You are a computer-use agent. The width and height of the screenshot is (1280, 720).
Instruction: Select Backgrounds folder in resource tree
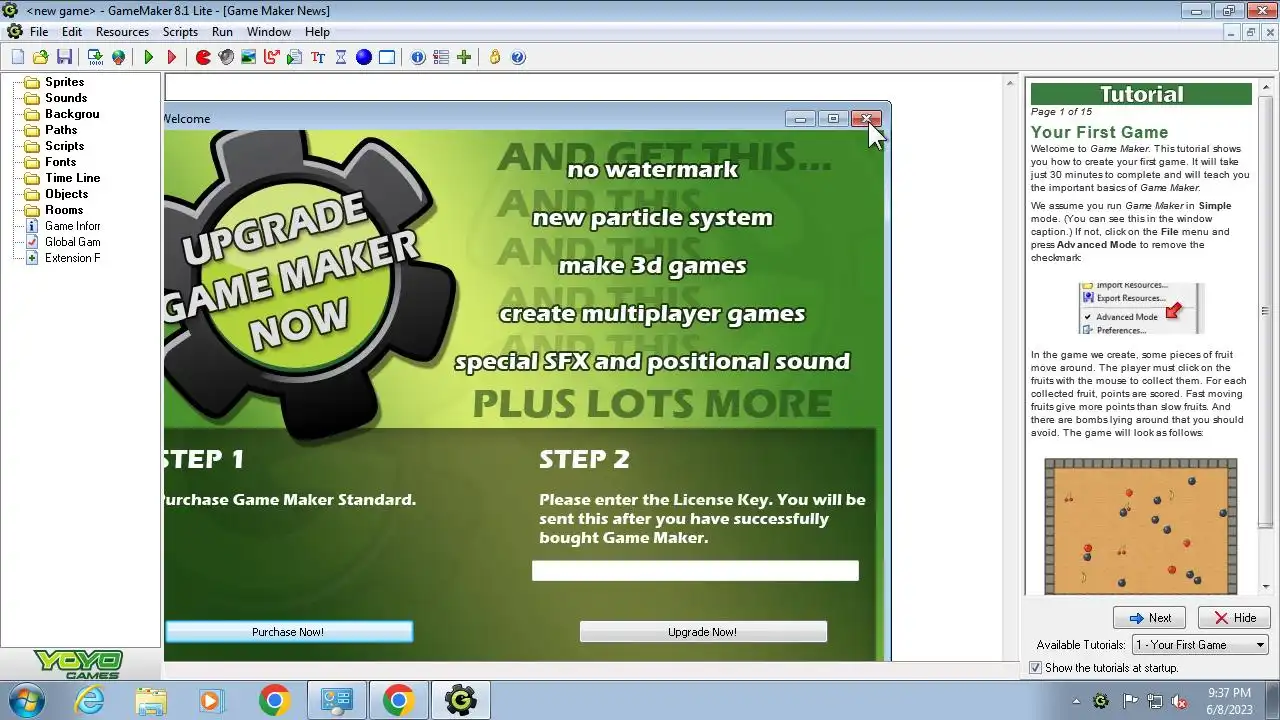point(72,114)
